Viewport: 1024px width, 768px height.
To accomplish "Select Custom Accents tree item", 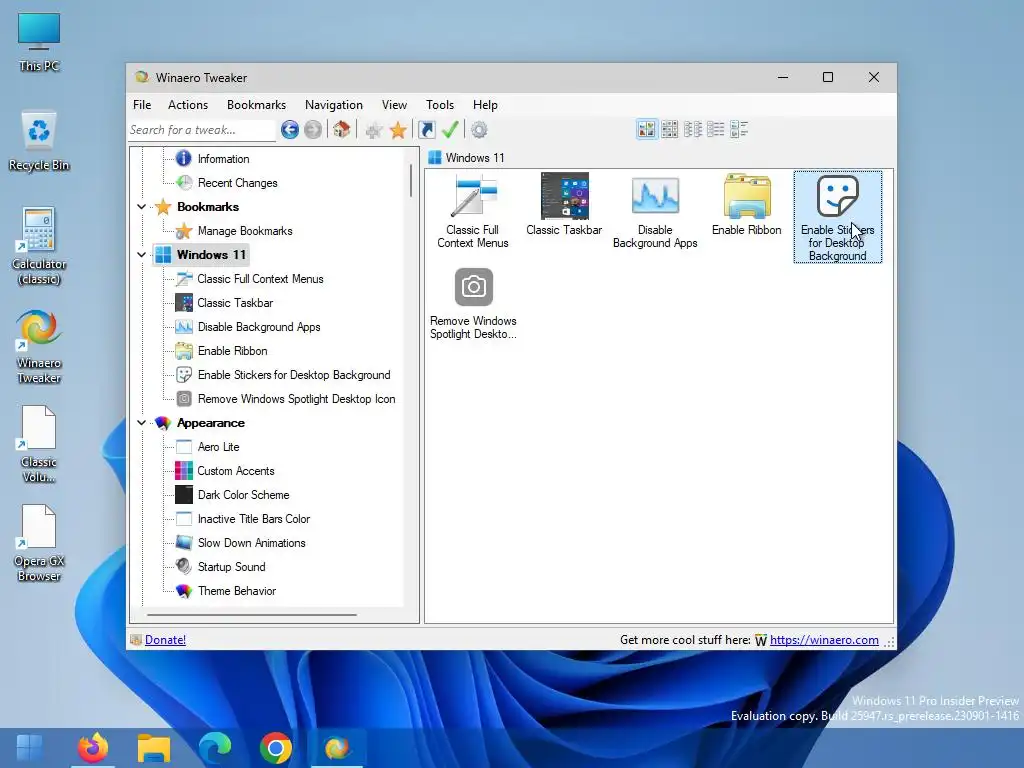I will click(x=236, y=471).
